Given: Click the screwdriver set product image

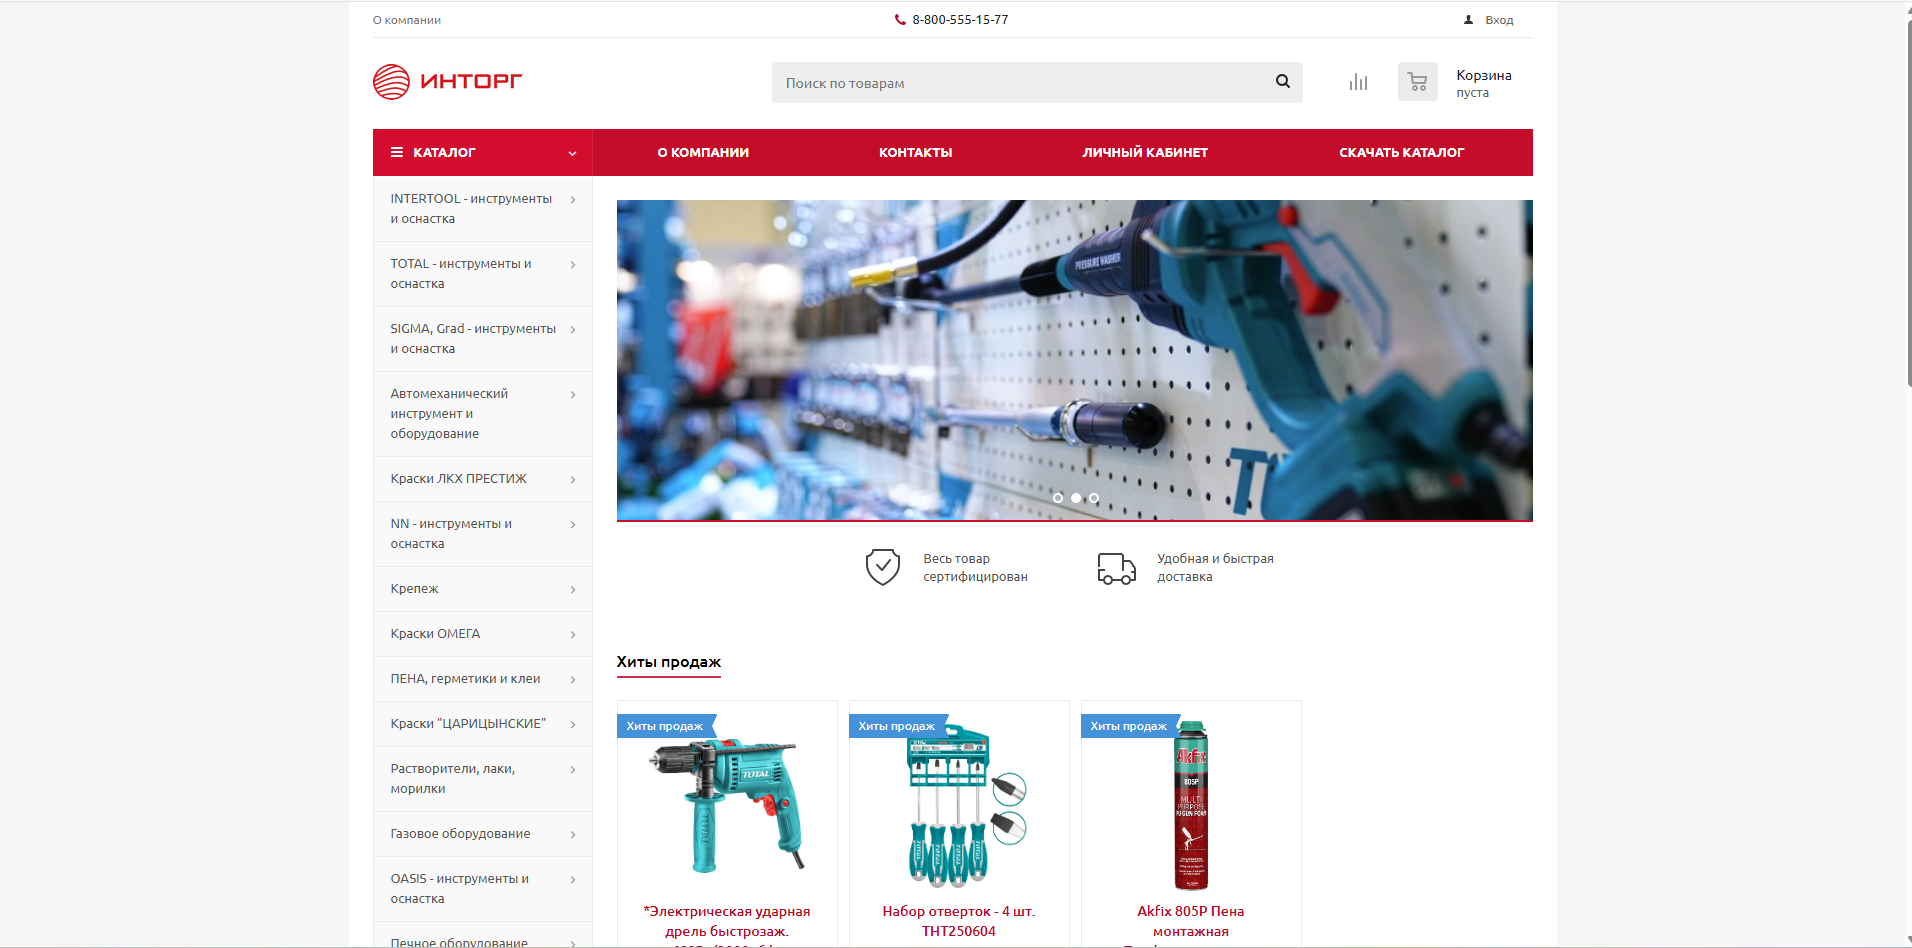Looking at the screenshot, I should click(966, 805).
